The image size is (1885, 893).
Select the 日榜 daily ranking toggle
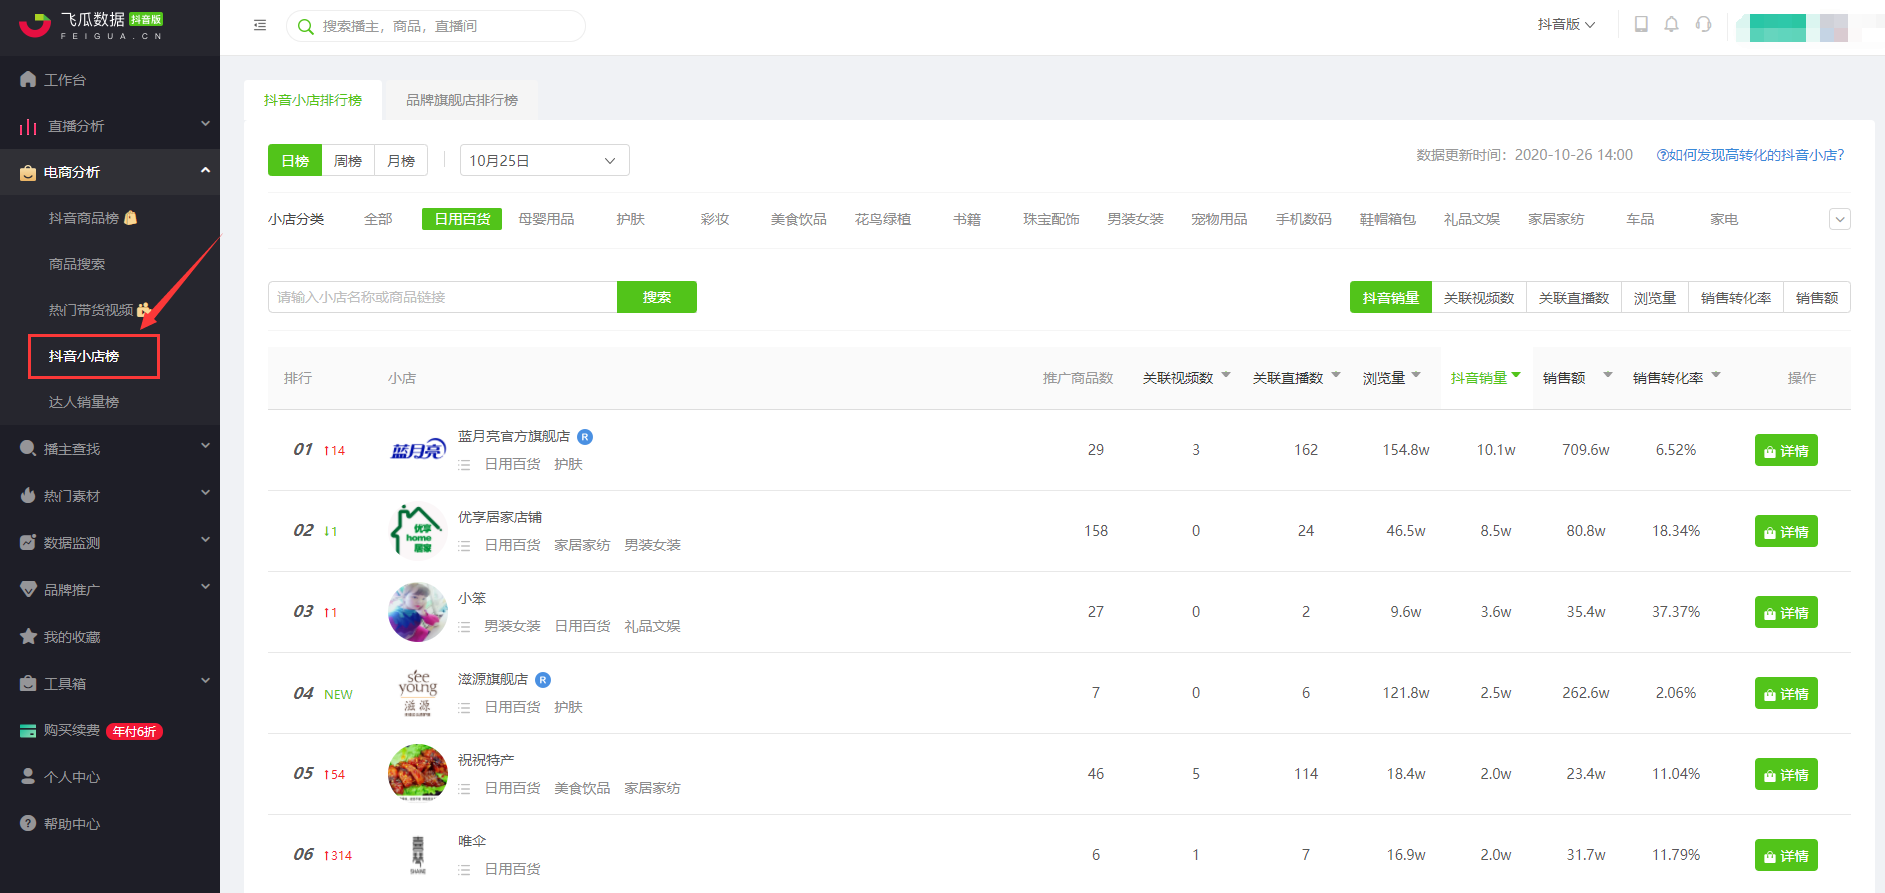(295, 160)
